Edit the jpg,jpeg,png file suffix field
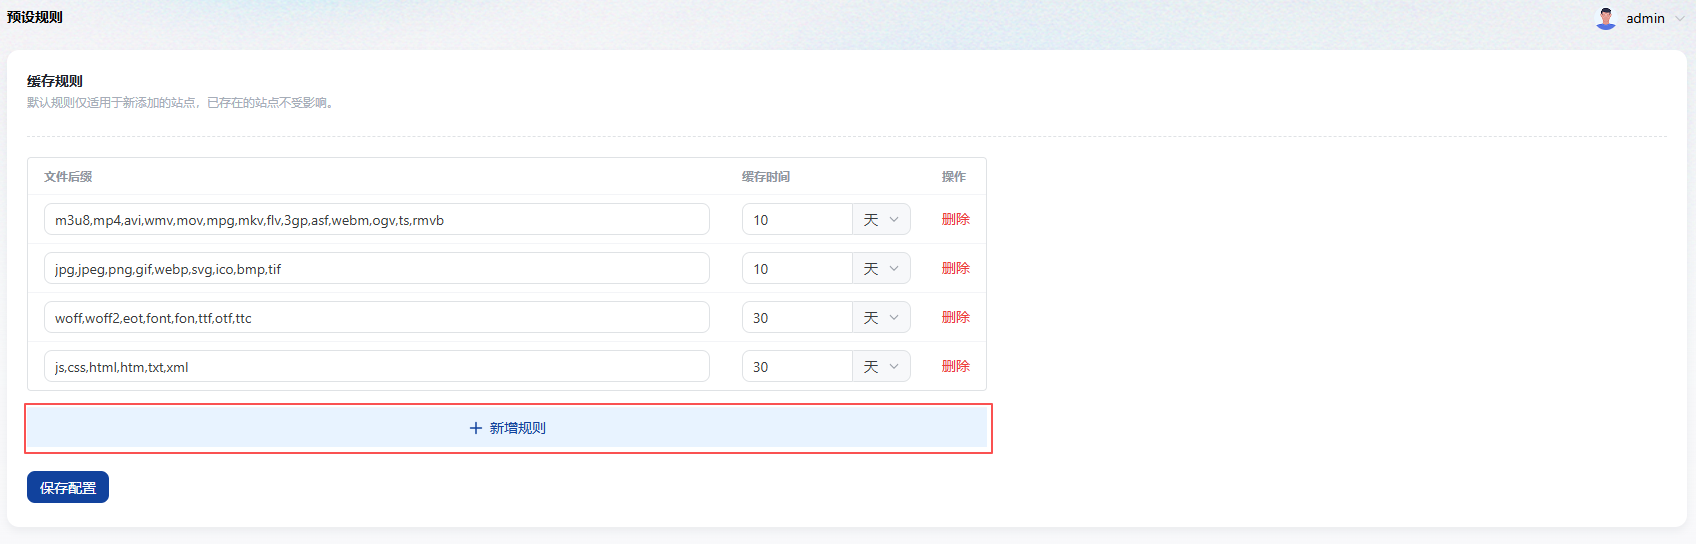The image size is (1696, 544). [x=376, y=269]
